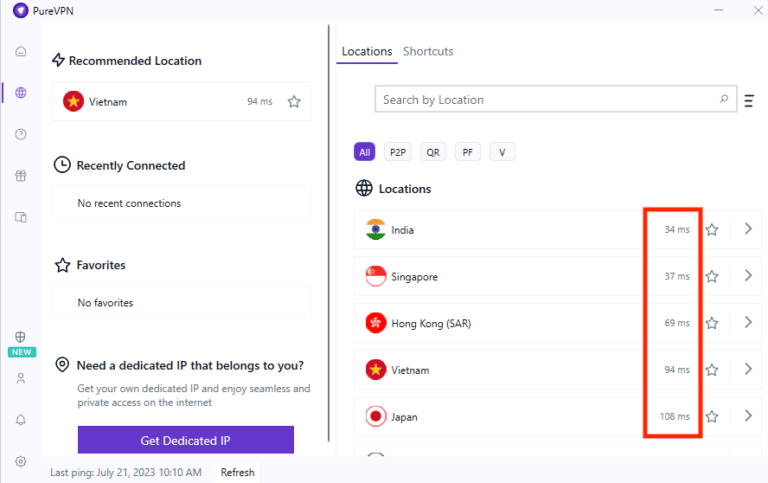
Task: Click the Get Dedicated IP button
Action: (x=186, y=440)
